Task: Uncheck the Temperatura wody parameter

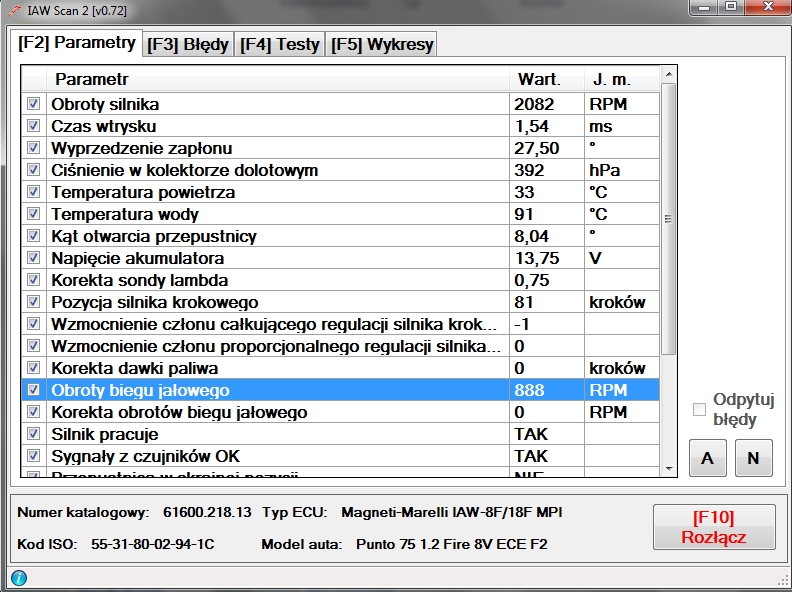Action: tap(34, 214)
